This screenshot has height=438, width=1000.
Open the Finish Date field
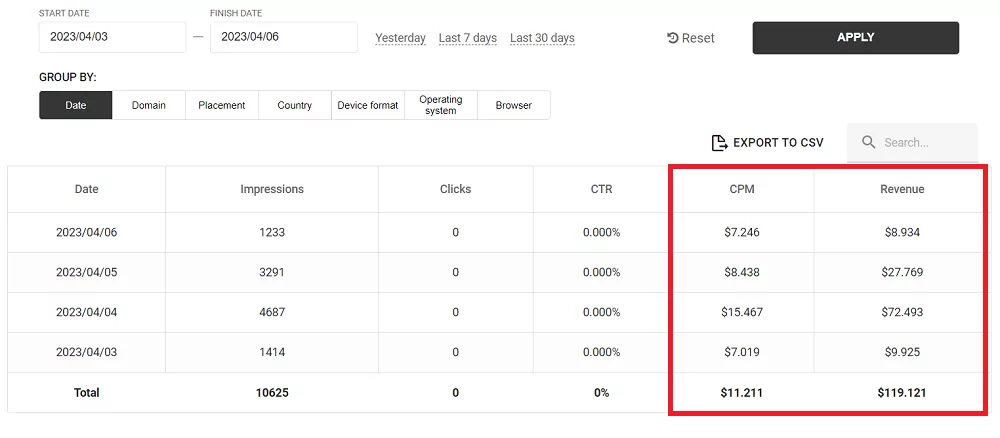point(283,37)
